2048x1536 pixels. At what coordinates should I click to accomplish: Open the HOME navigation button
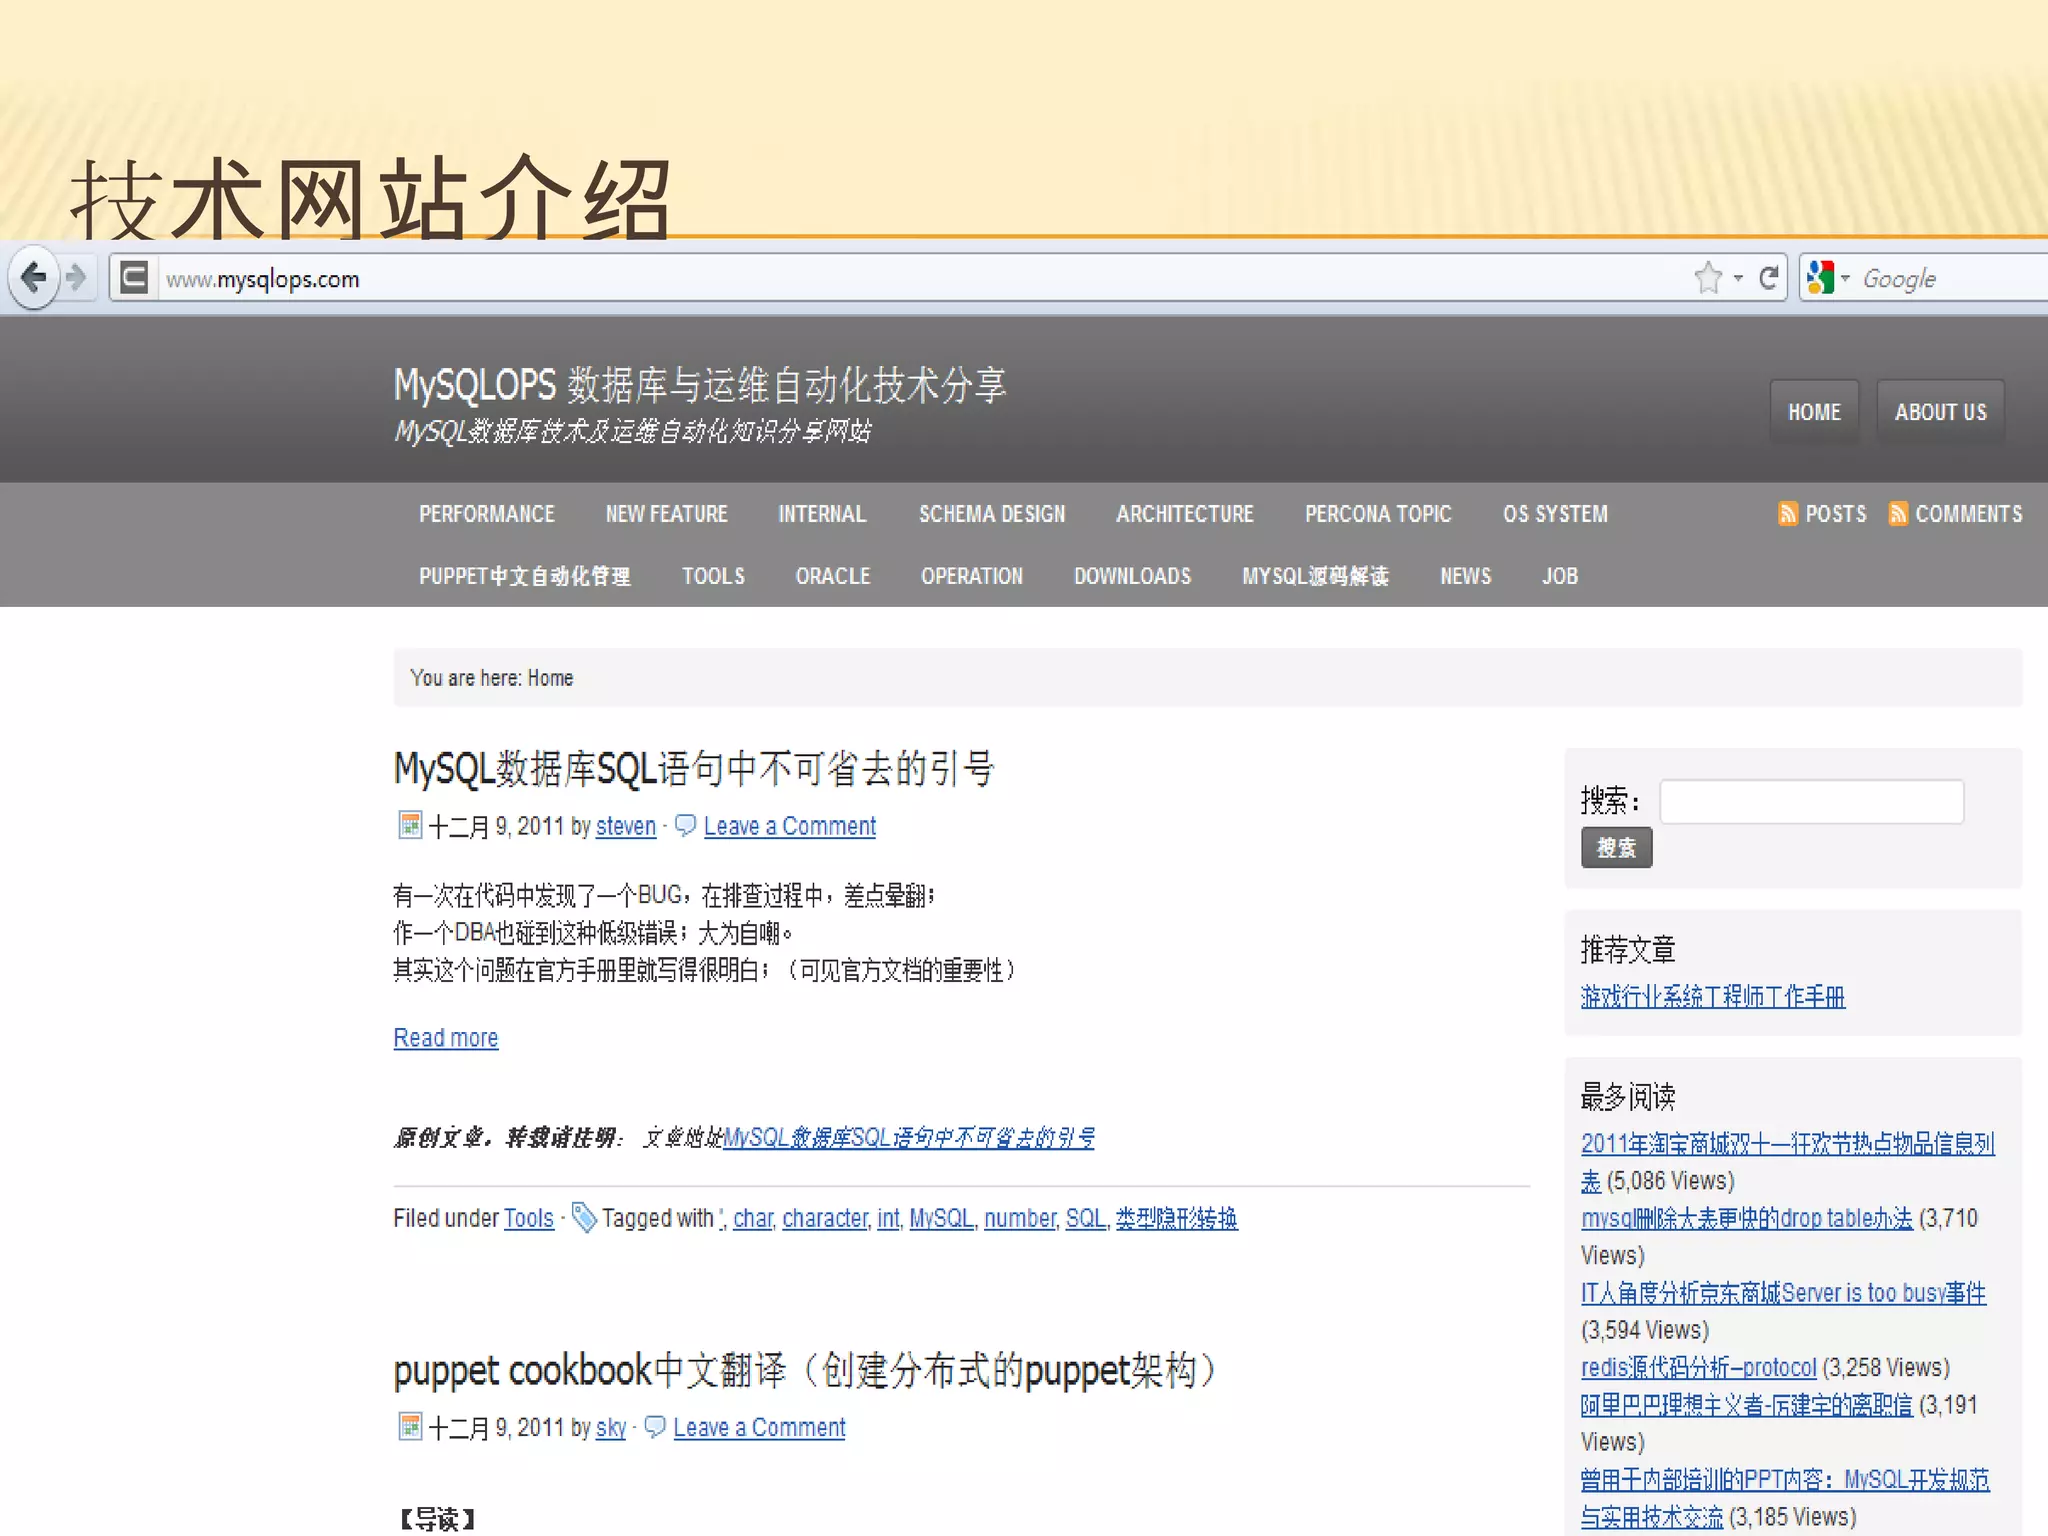pyautogui.click(x=1814, y=412)
